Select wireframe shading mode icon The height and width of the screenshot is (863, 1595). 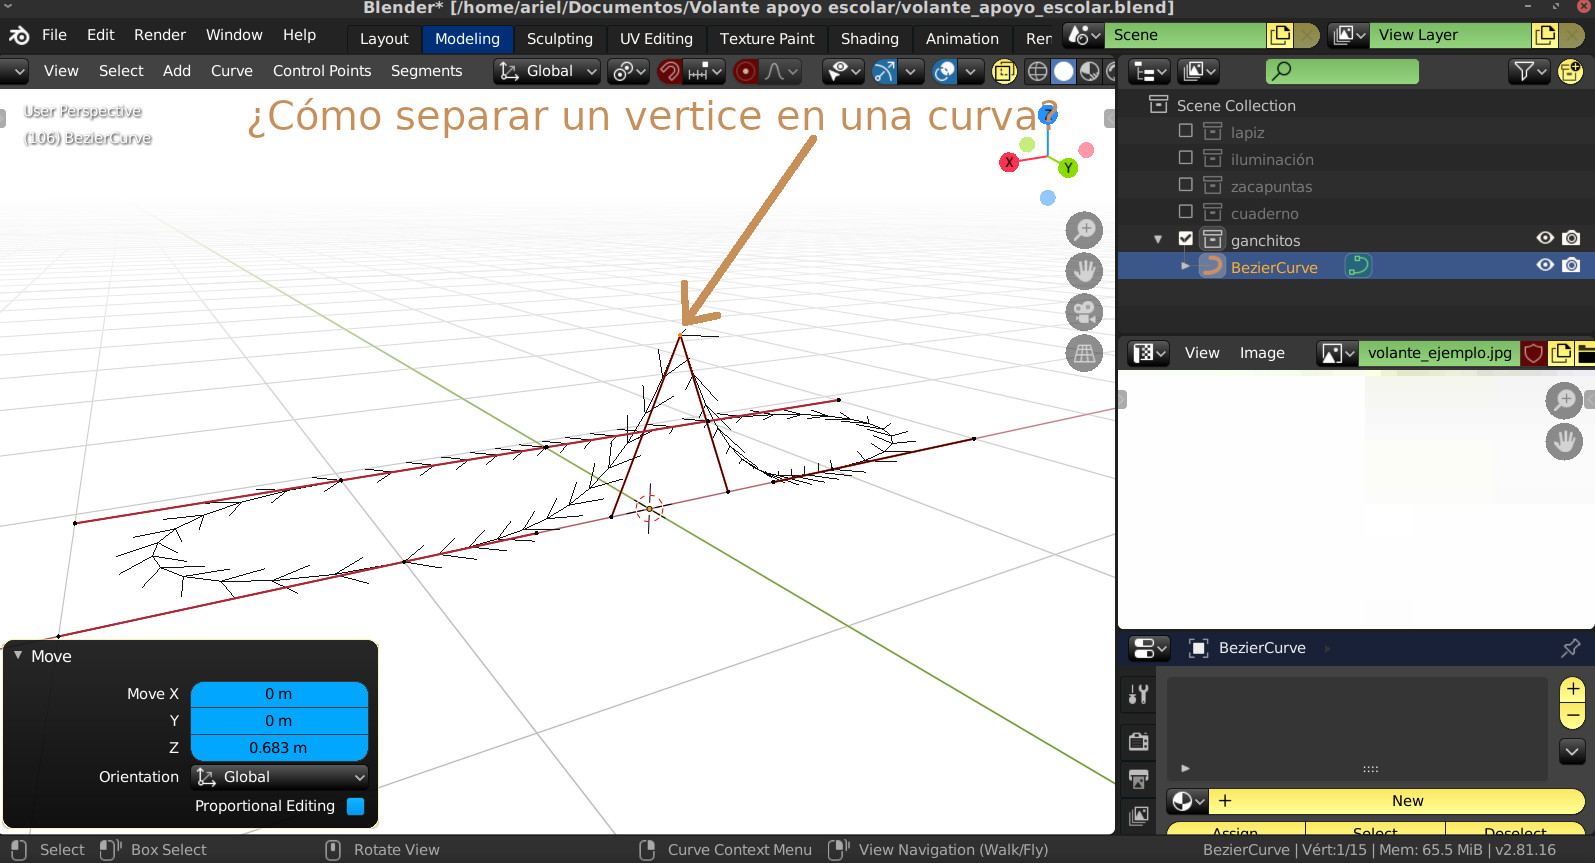coord(1038,71)
